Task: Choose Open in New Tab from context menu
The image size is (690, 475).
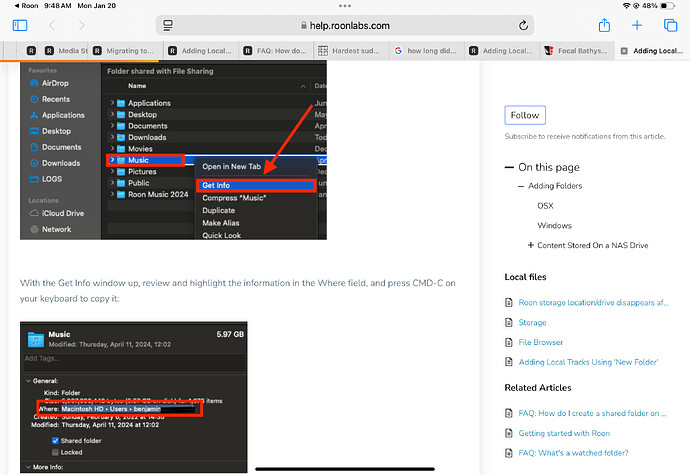Action: click(x=231, y=166)
